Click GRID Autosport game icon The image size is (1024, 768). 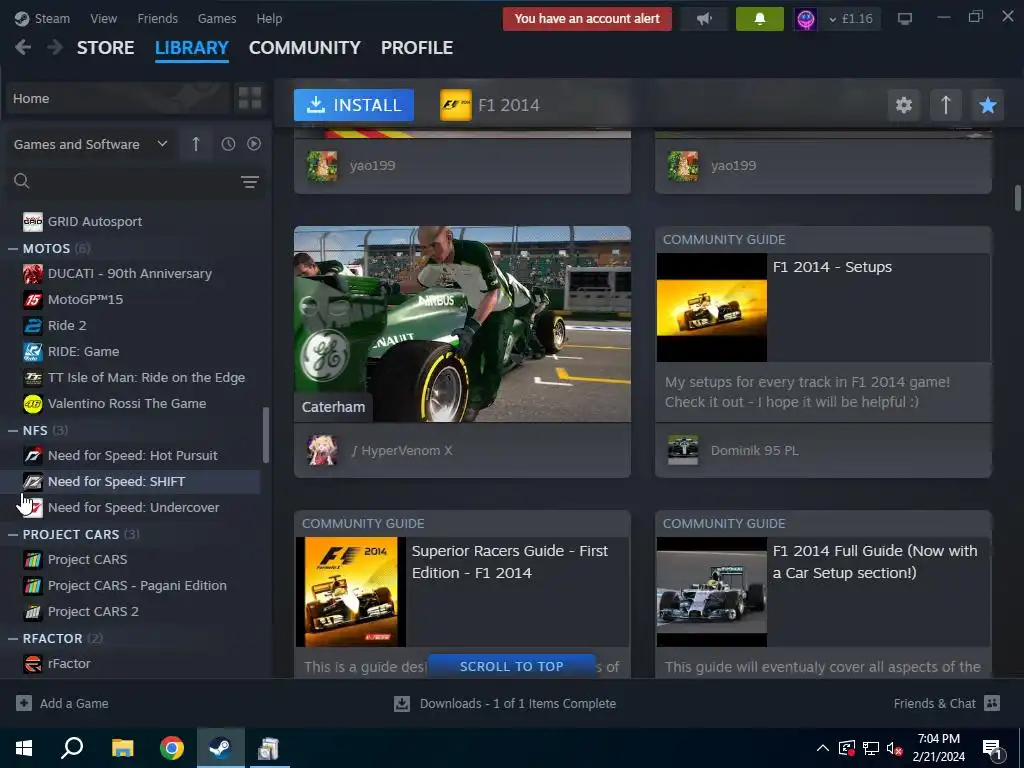(33, 221)
